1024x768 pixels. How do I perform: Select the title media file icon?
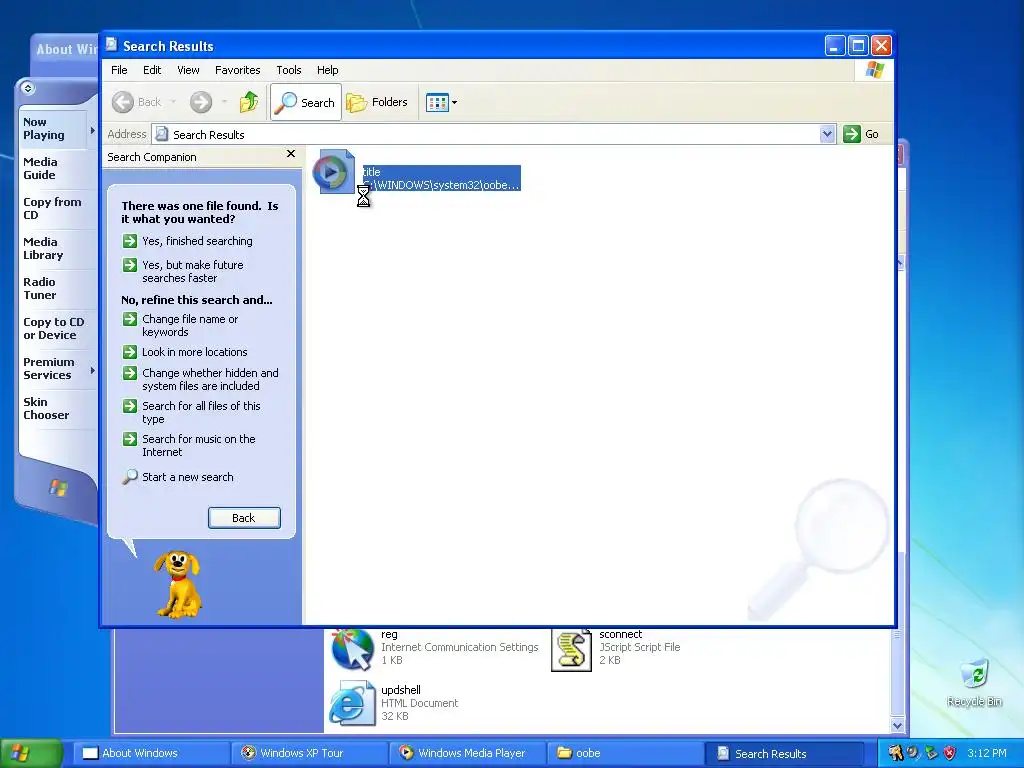pos(334,172)
